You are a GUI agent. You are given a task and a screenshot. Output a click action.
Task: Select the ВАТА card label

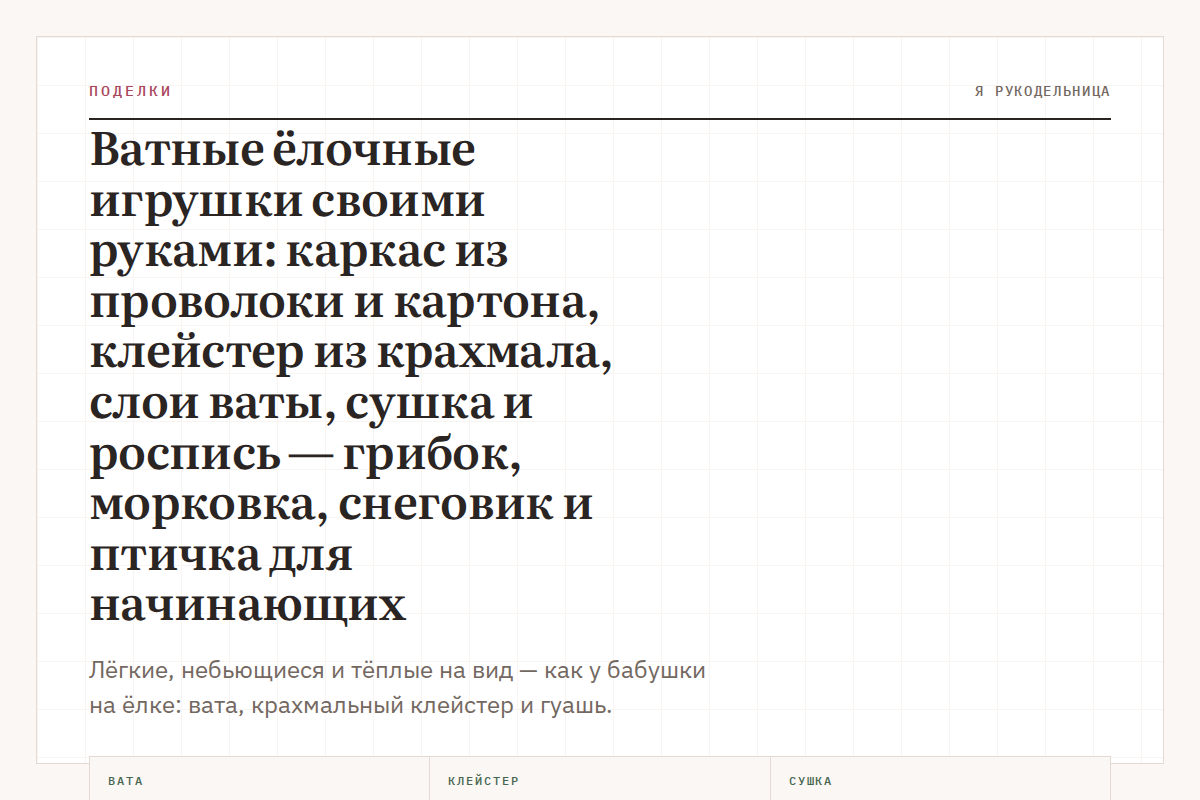[125, 781]
